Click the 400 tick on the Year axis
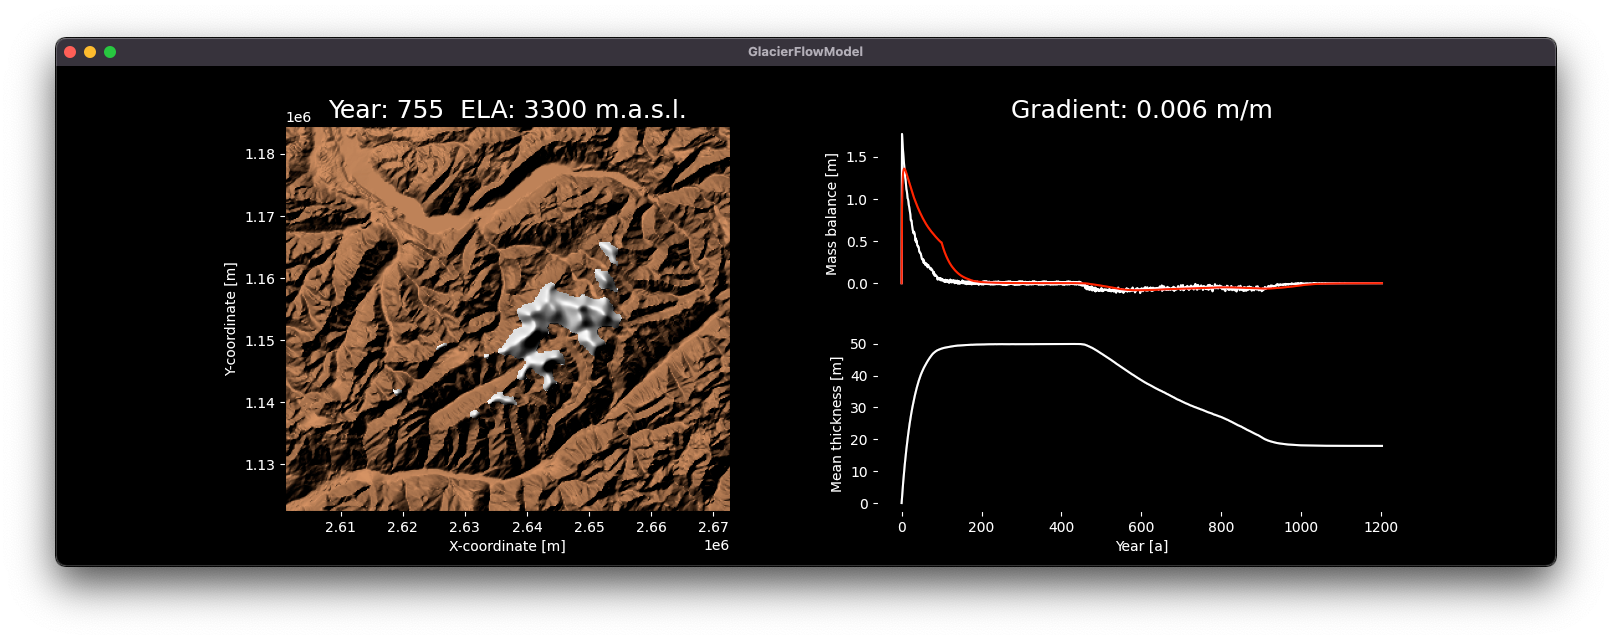Viewport: 1612px width, 640px height. click(1061, 527)
